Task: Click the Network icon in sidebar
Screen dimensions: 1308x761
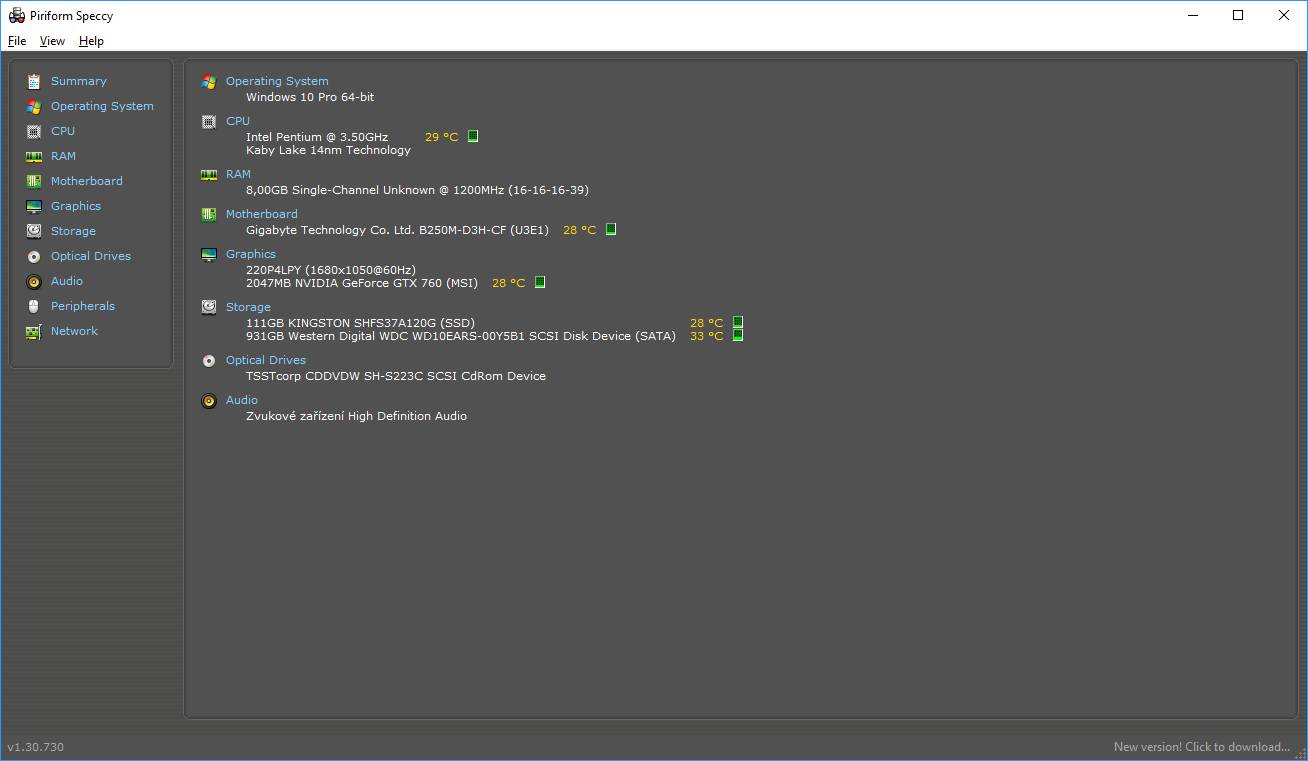Action: click(x=34, y=331)
